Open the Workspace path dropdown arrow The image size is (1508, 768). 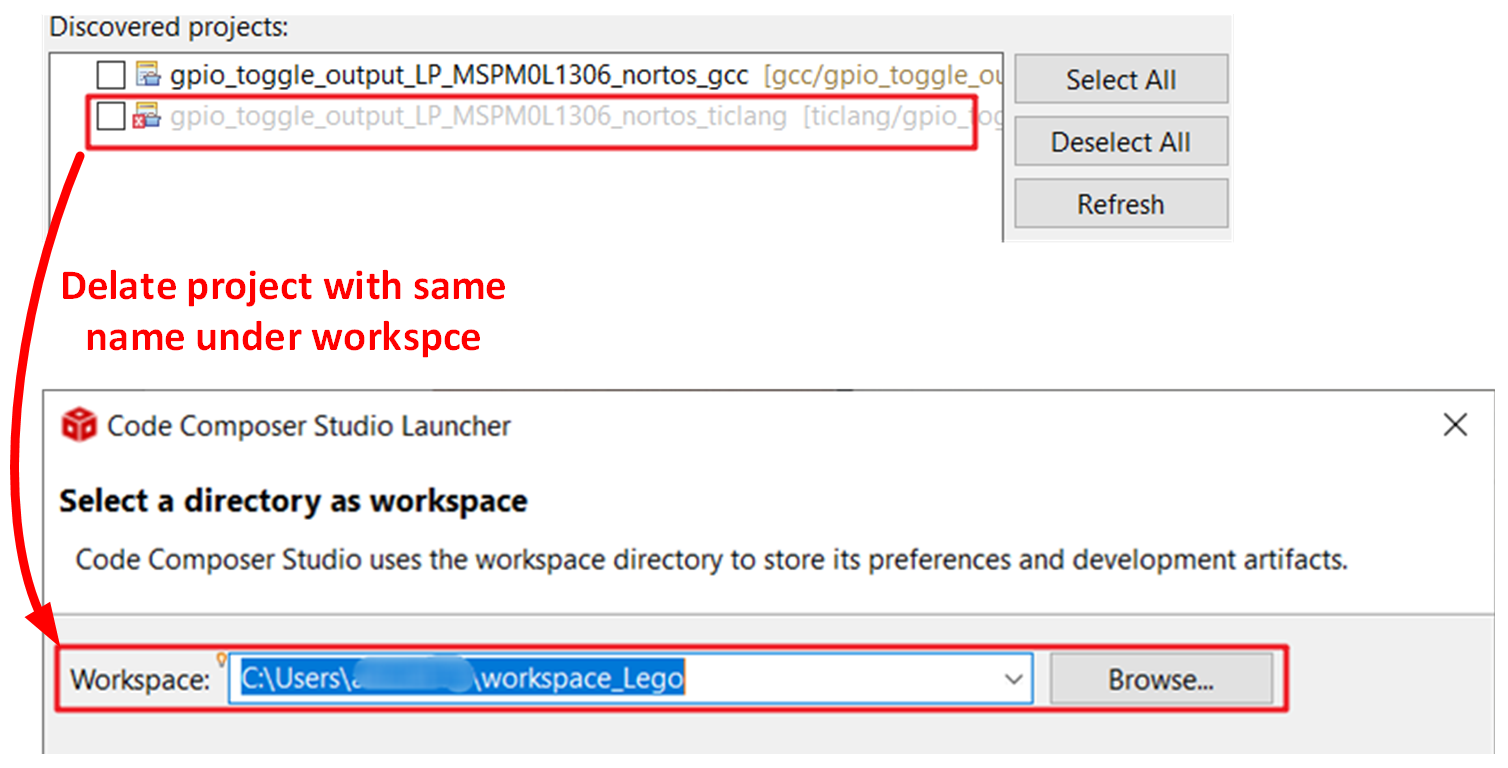click(1014, 680)
